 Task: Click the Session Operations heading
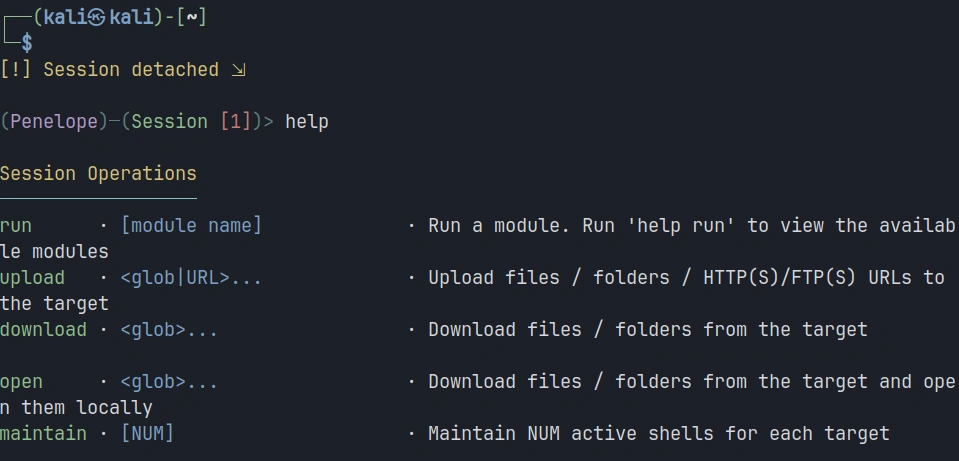coord(98,174)
